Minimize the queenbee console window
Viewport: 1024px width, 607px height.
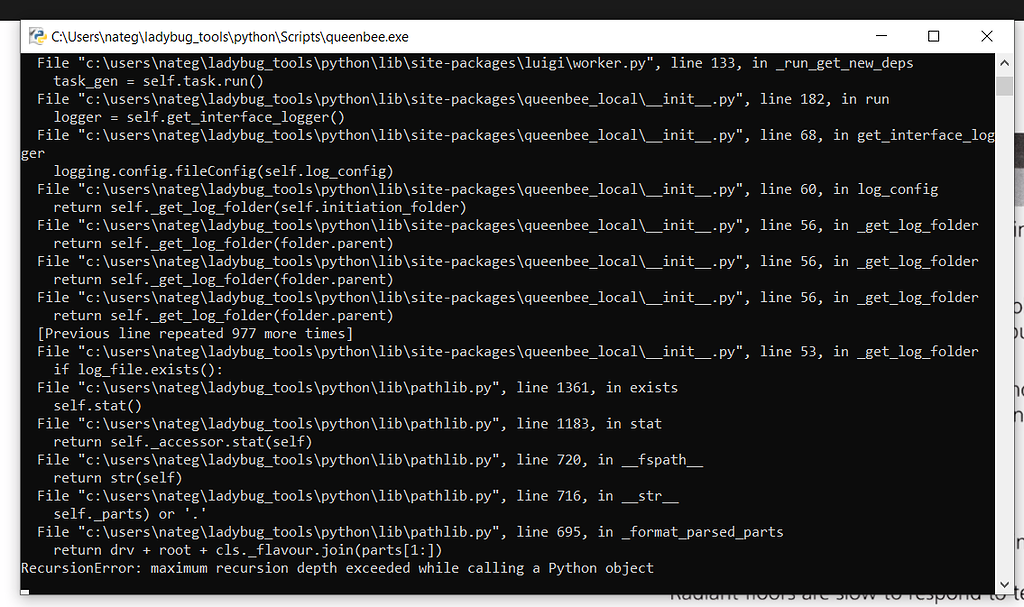click(x=880, y=35)
